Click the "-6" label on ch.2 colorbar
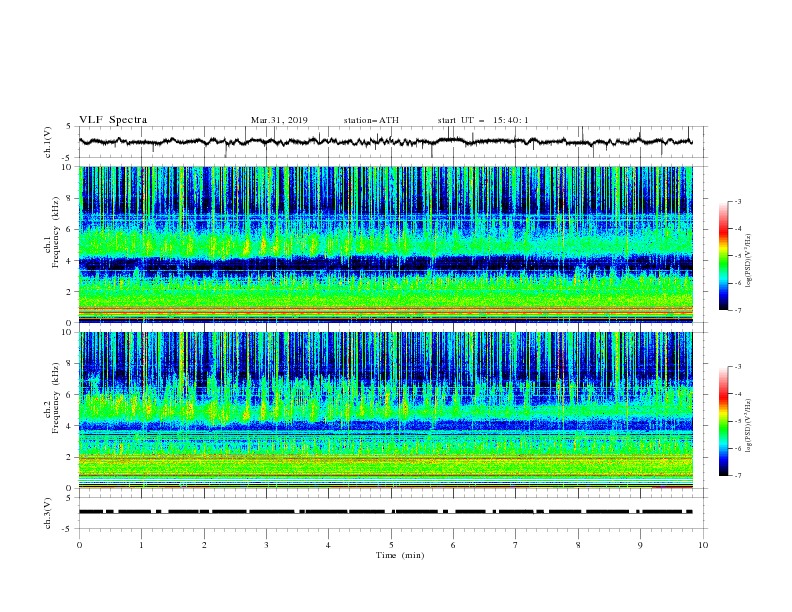Image resolution: width=792 pixels, height=612 pixels. coord(738,448)
